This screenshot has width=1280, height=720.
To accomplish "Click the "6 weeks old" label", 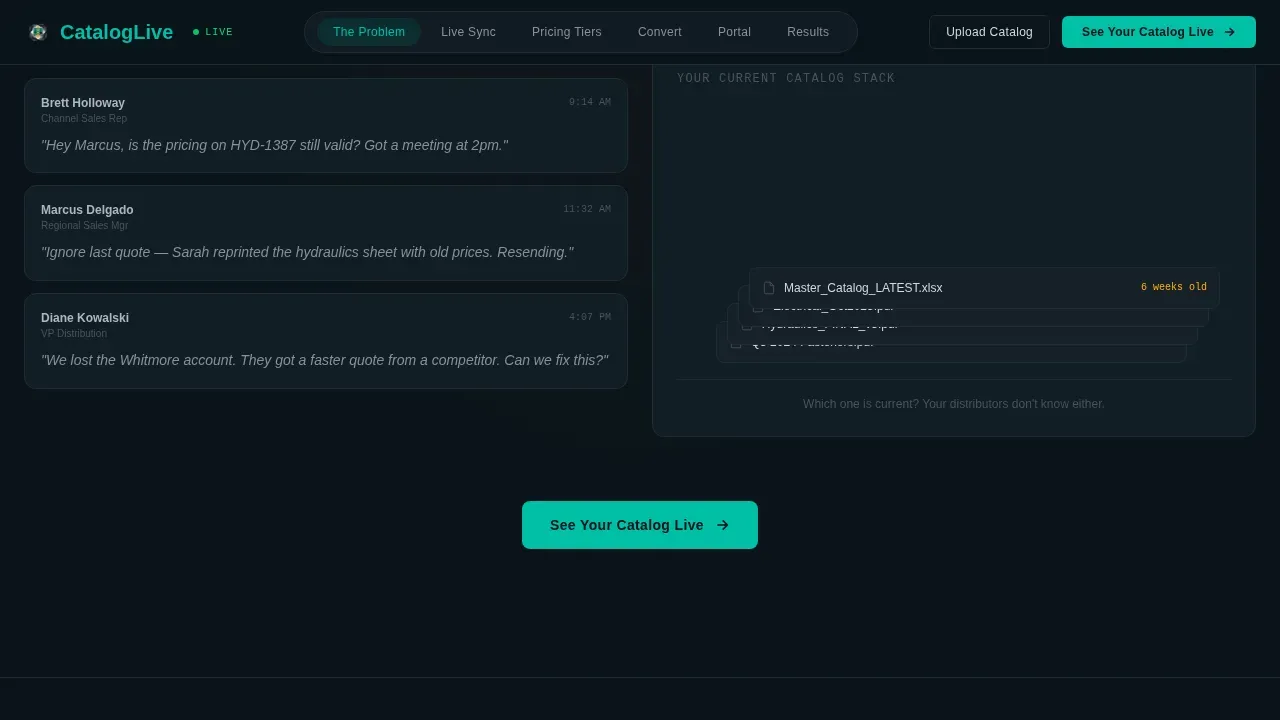I will pyautogui.click(x=1174, y=287).
